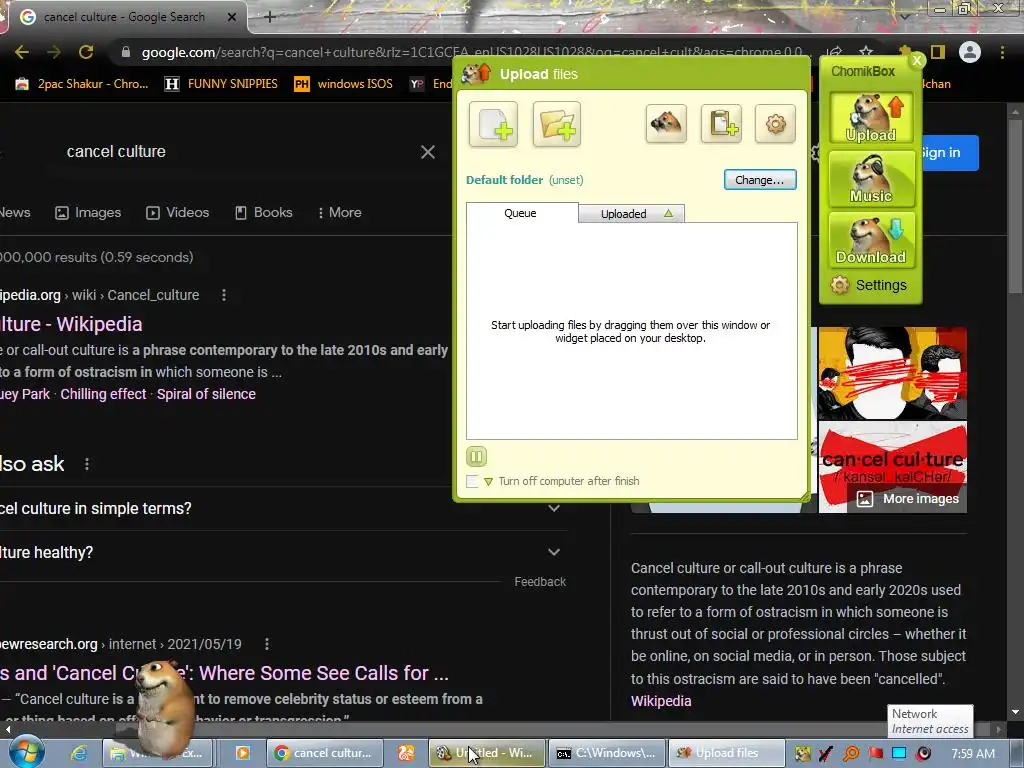Image resolution: width=1024 pixels, height=768 pixels.
Task: Add a file to the upload queue
Action: tap(493, 124)
